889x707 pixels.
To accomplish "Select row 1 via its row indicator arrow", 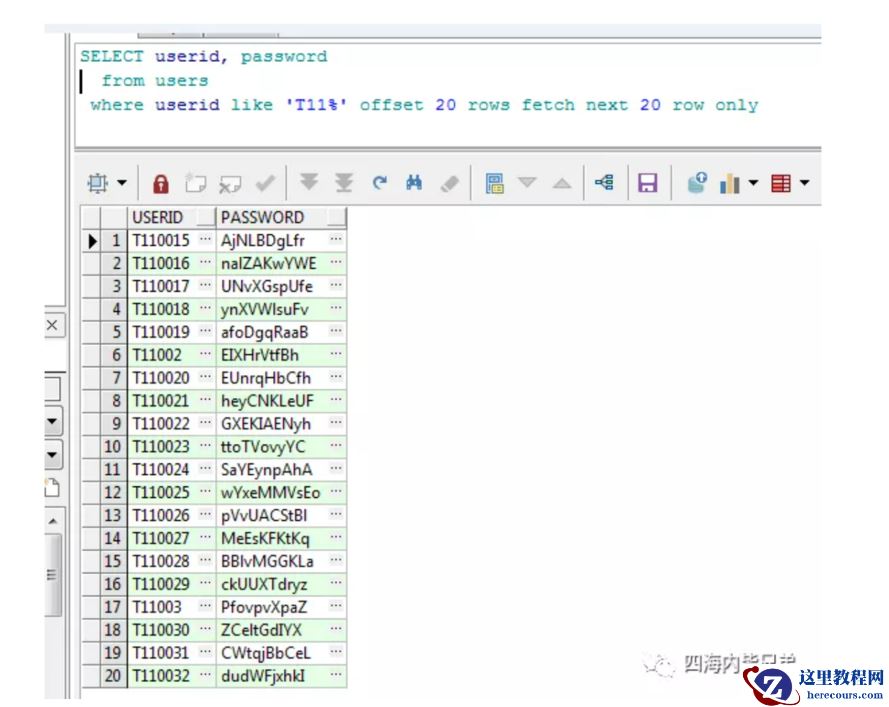I will (91, 241).
